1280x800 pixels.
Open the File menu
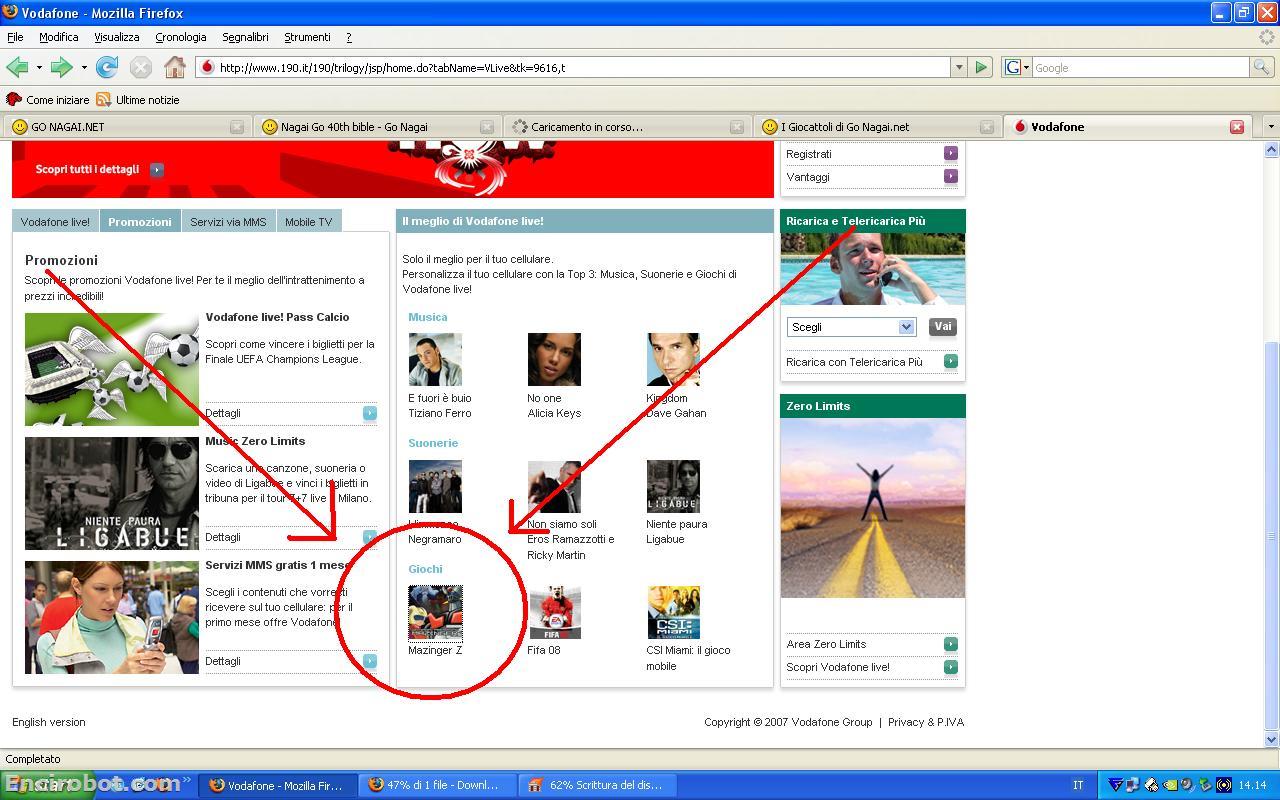tap(15, 37)
